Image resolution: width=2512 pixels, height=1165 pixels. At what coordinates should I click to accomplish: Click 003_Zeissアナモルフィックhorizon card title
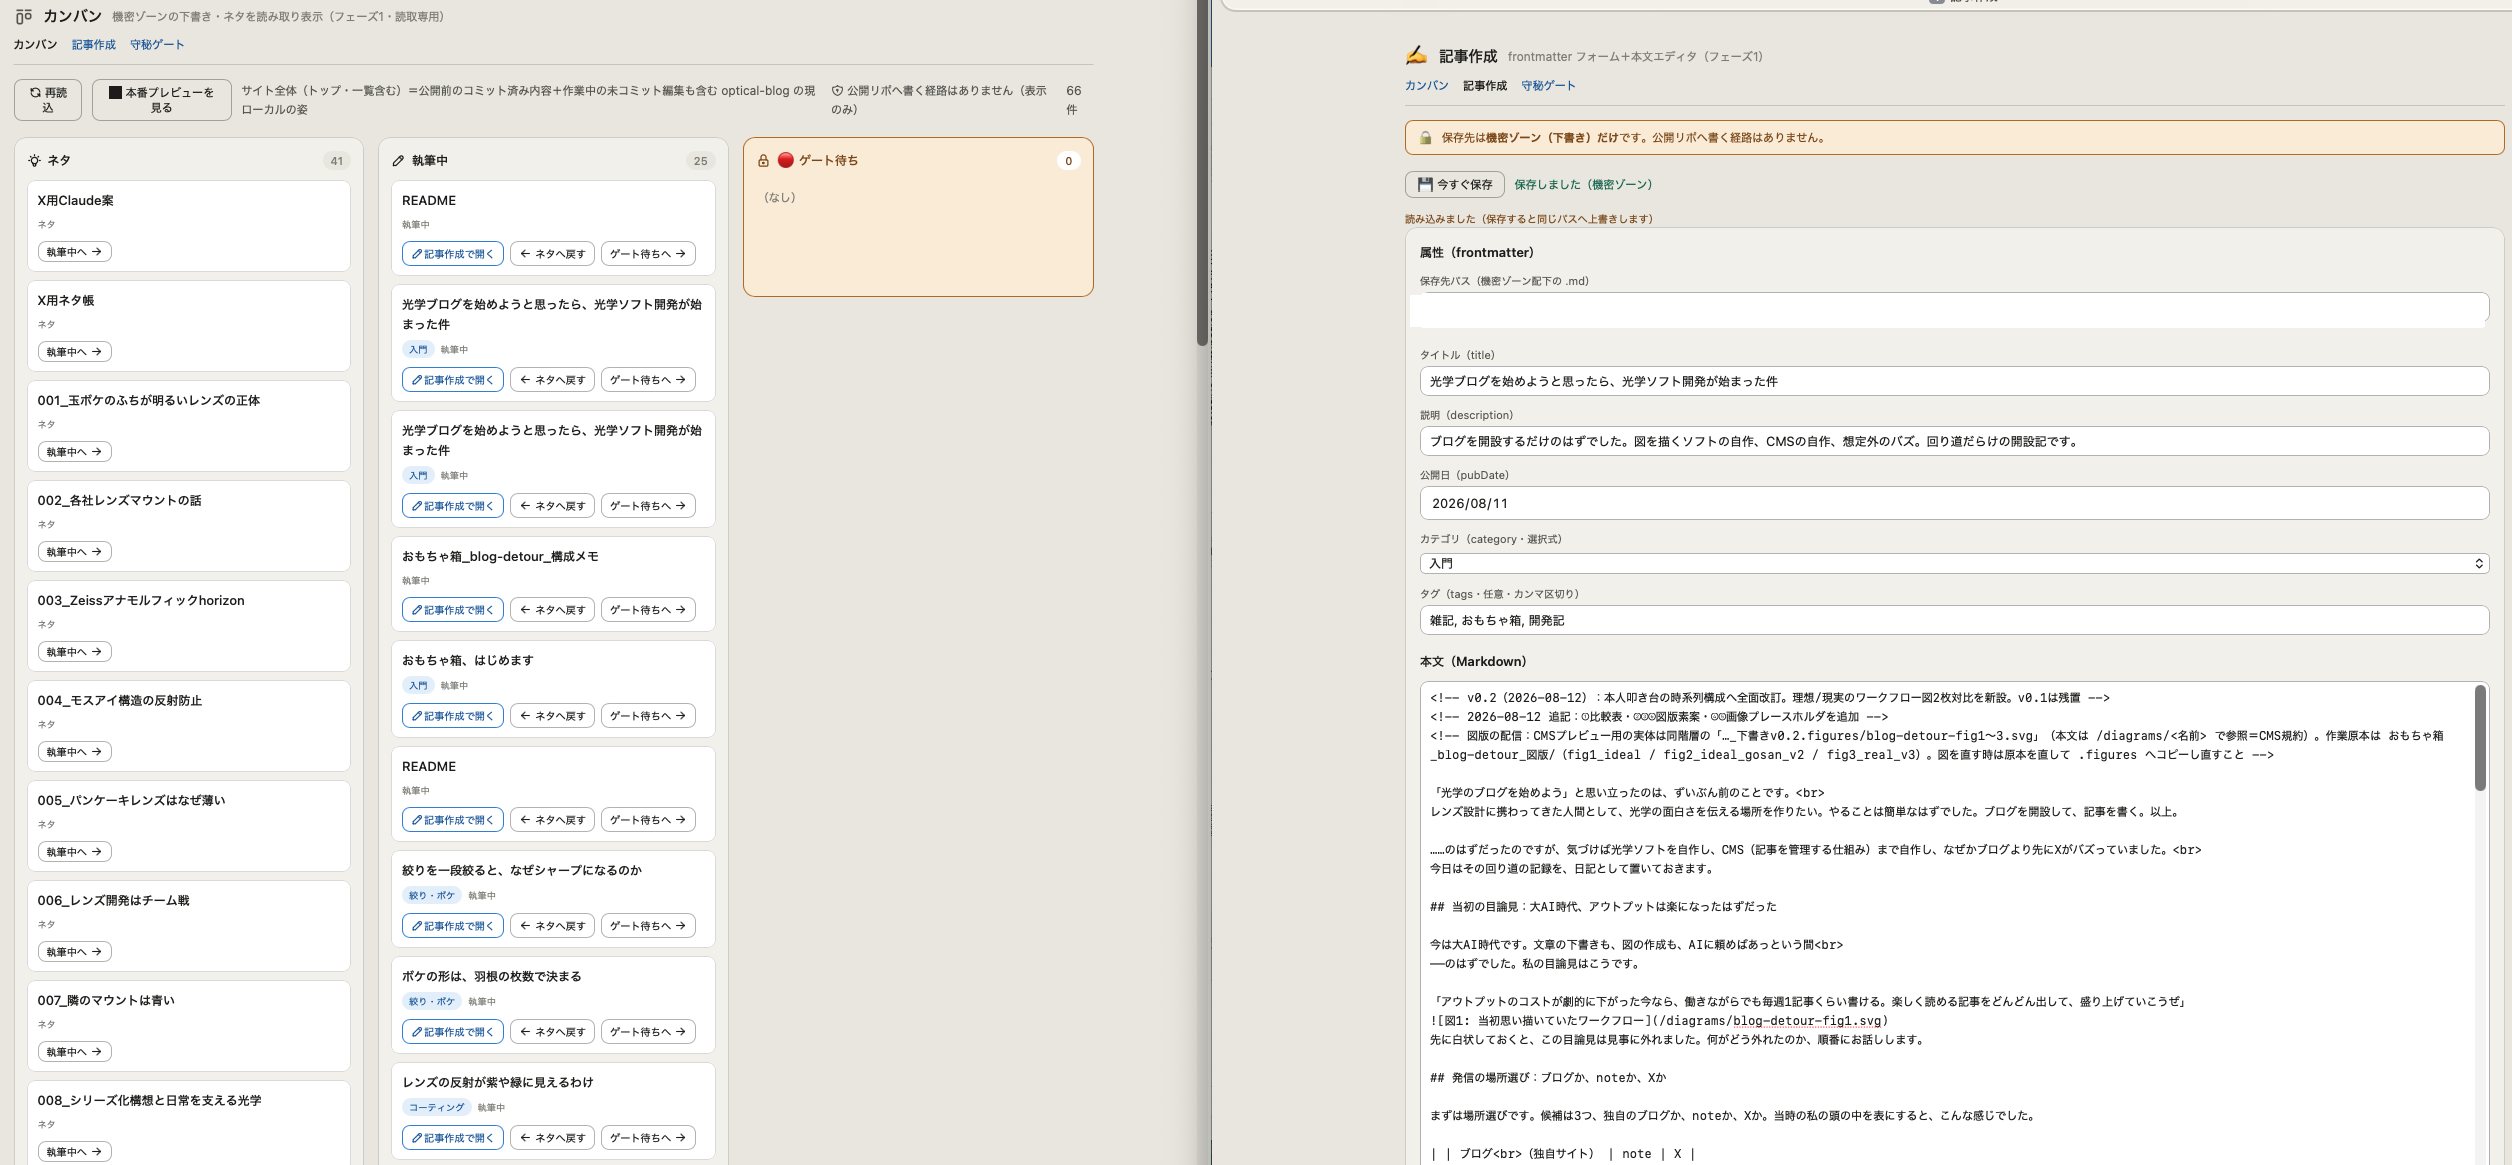point(141,600)
